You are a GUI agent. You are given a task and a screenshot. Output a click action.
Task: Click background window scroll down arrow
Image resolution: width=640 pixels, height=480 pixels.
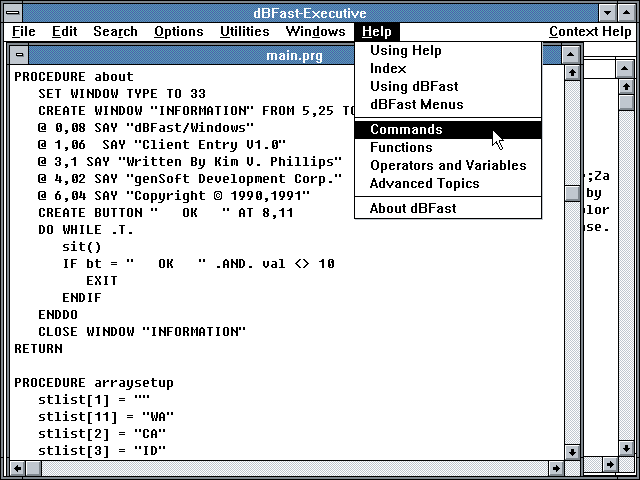coord(626,448)
